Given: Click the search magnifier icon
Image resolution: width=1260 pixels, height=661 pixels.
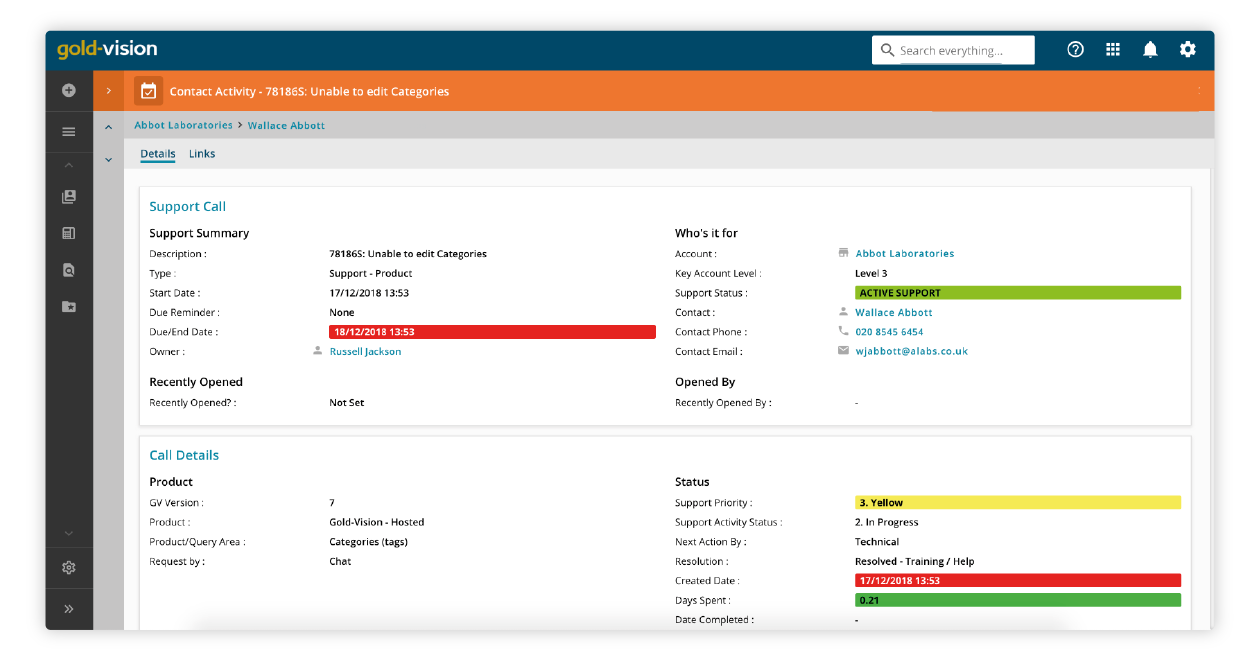Looking at the screenshot, I should pos(887,50).
